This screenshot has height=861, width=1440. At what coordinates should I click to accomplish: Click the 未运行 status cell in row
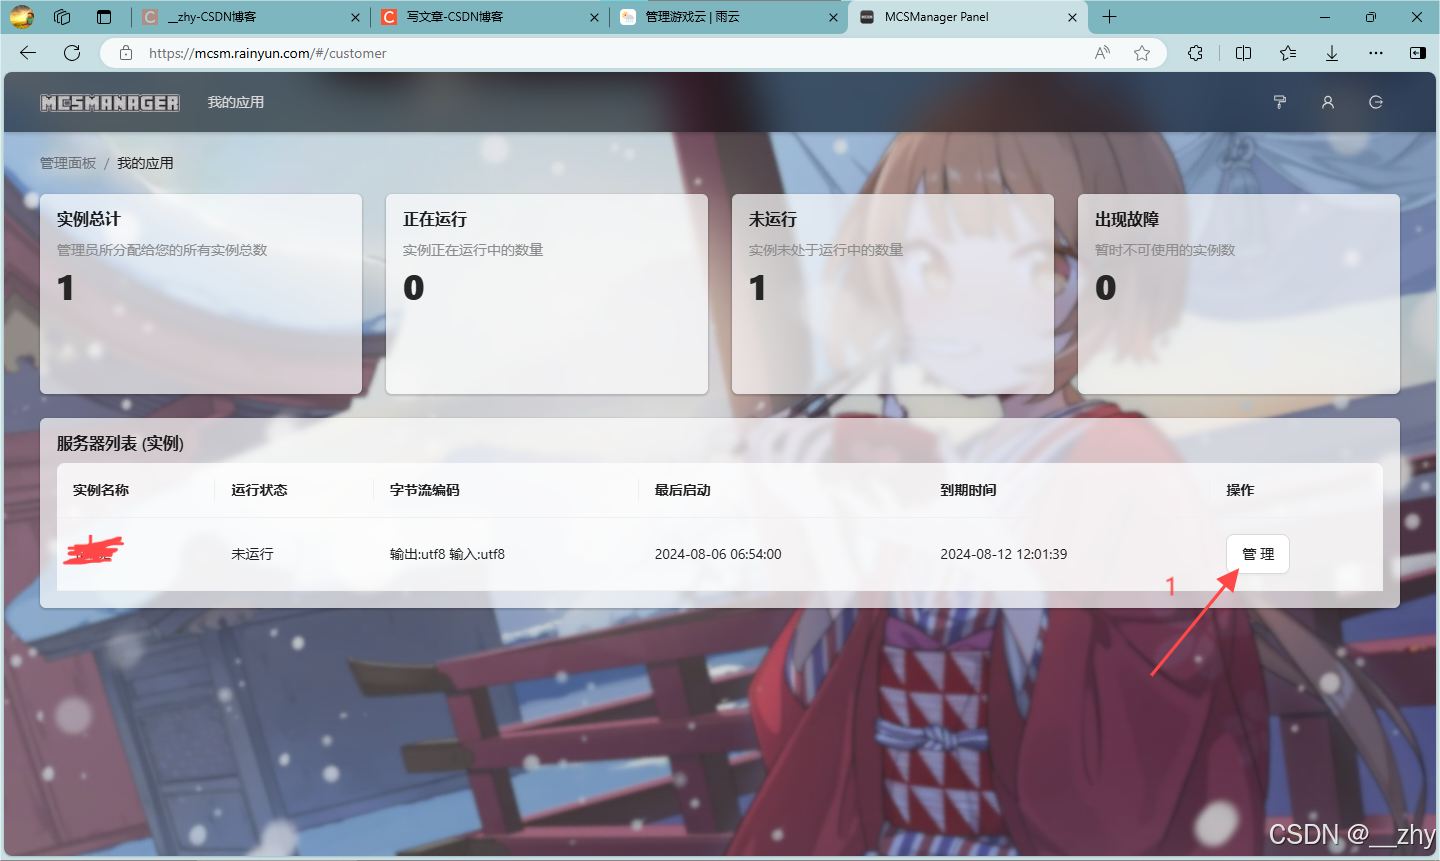[252, 554]
